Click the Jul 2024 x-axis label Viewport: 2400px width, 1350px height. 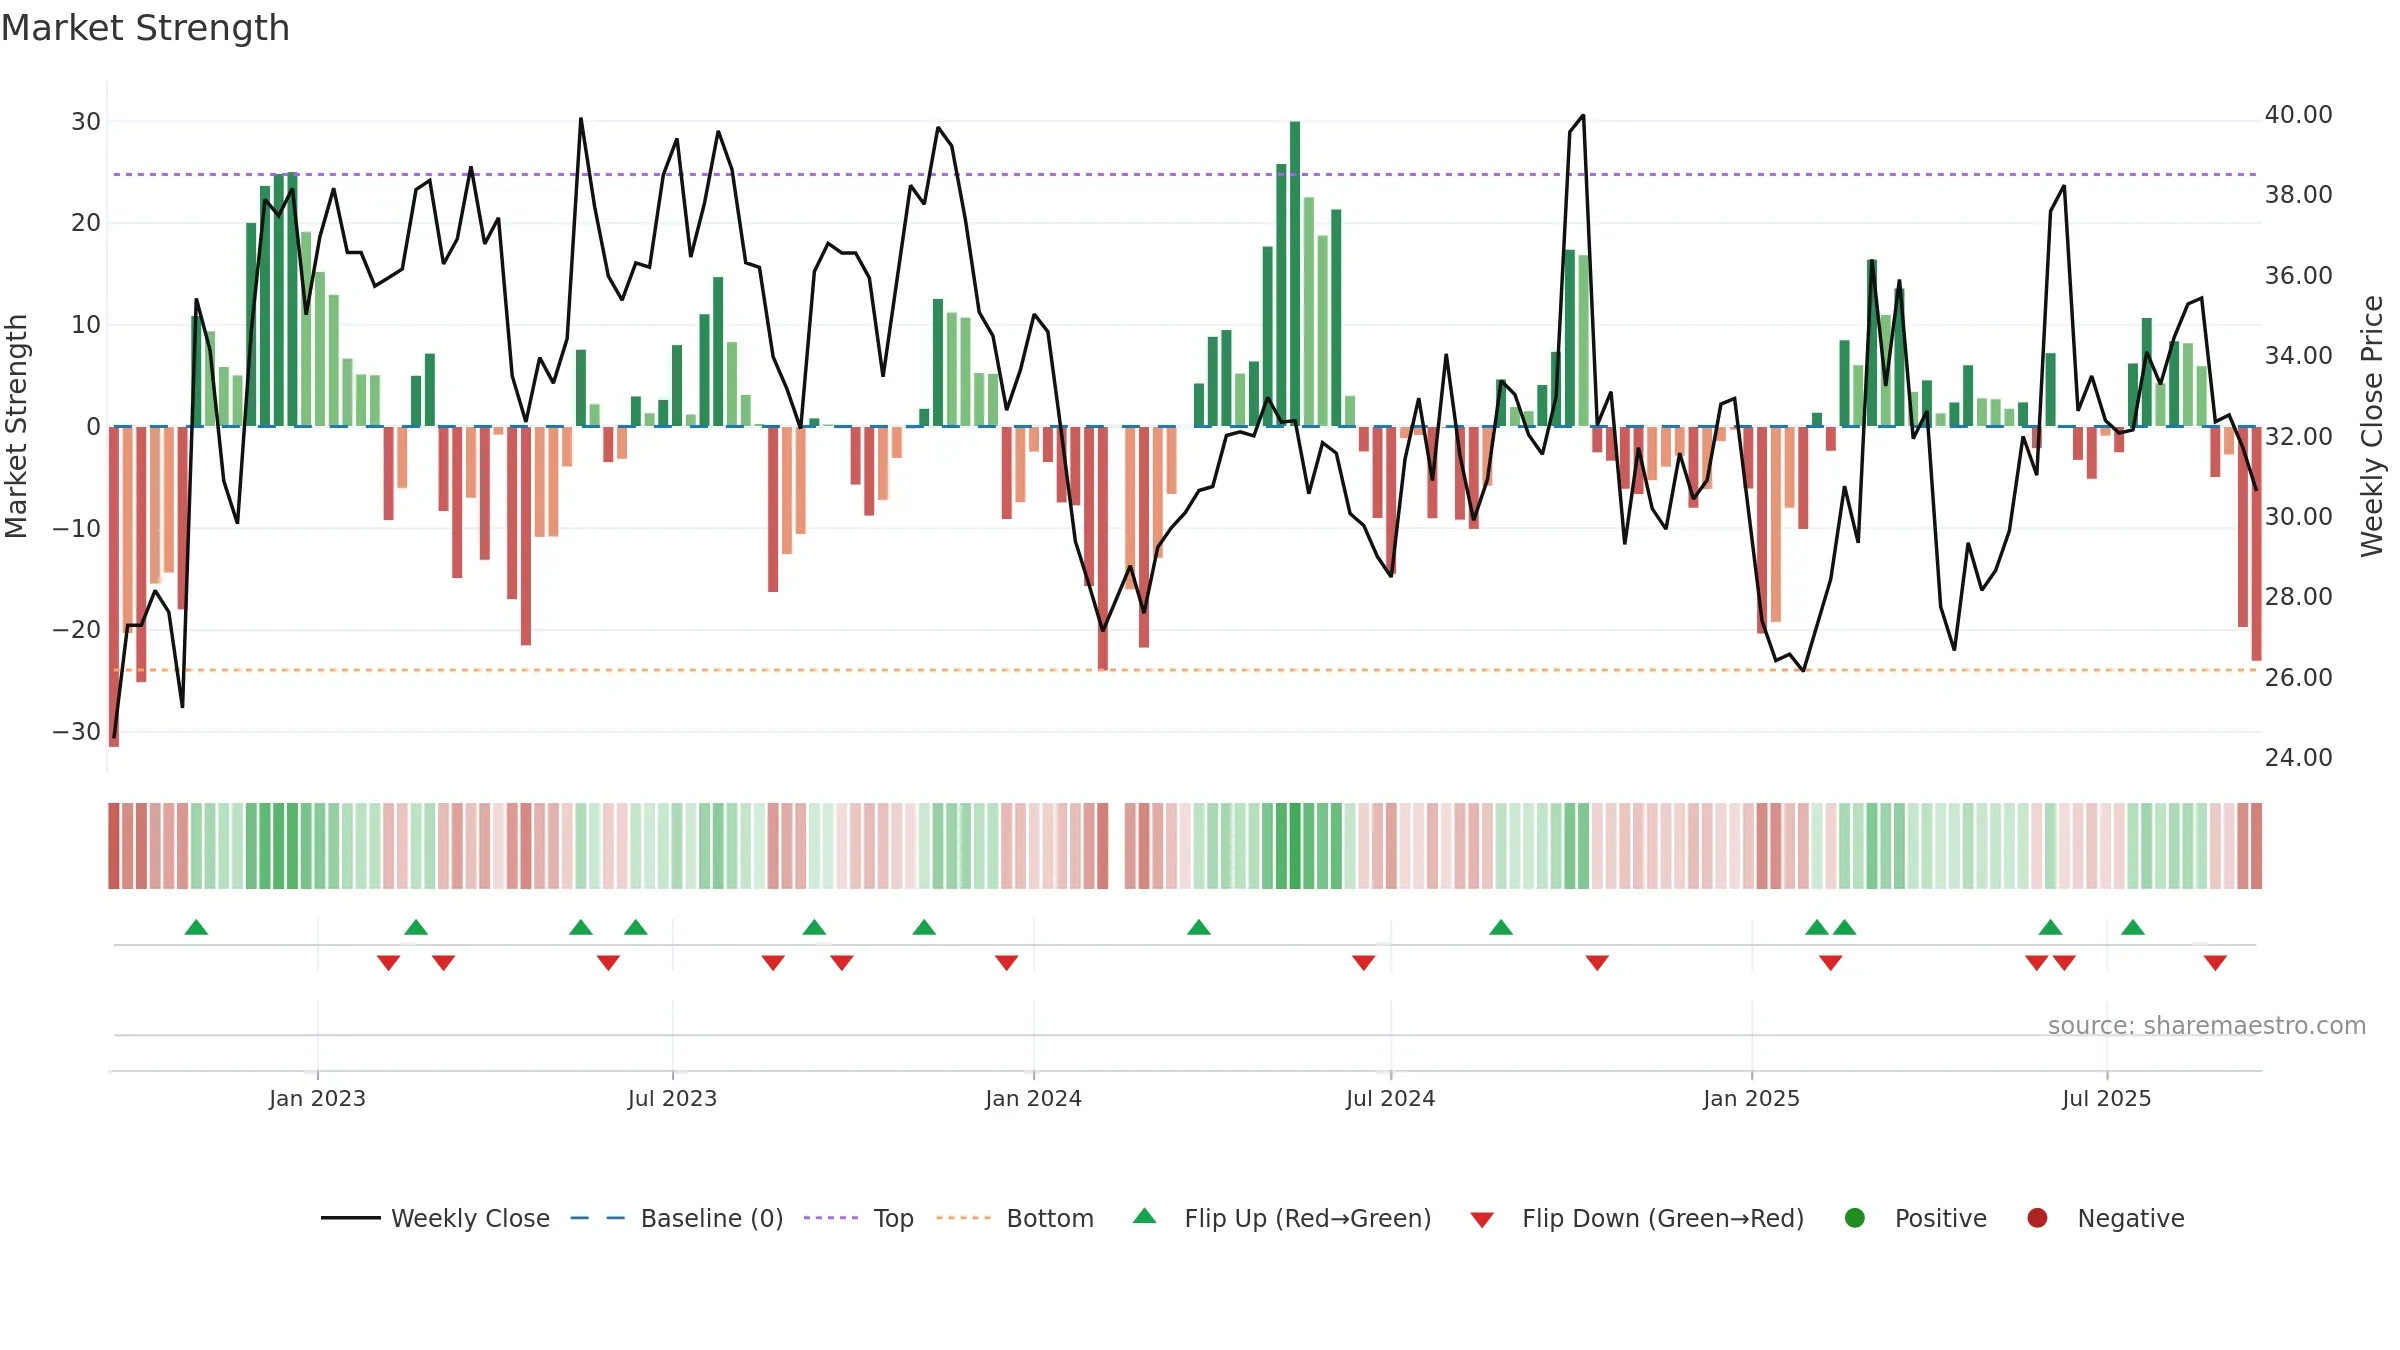point(1390,1099)
